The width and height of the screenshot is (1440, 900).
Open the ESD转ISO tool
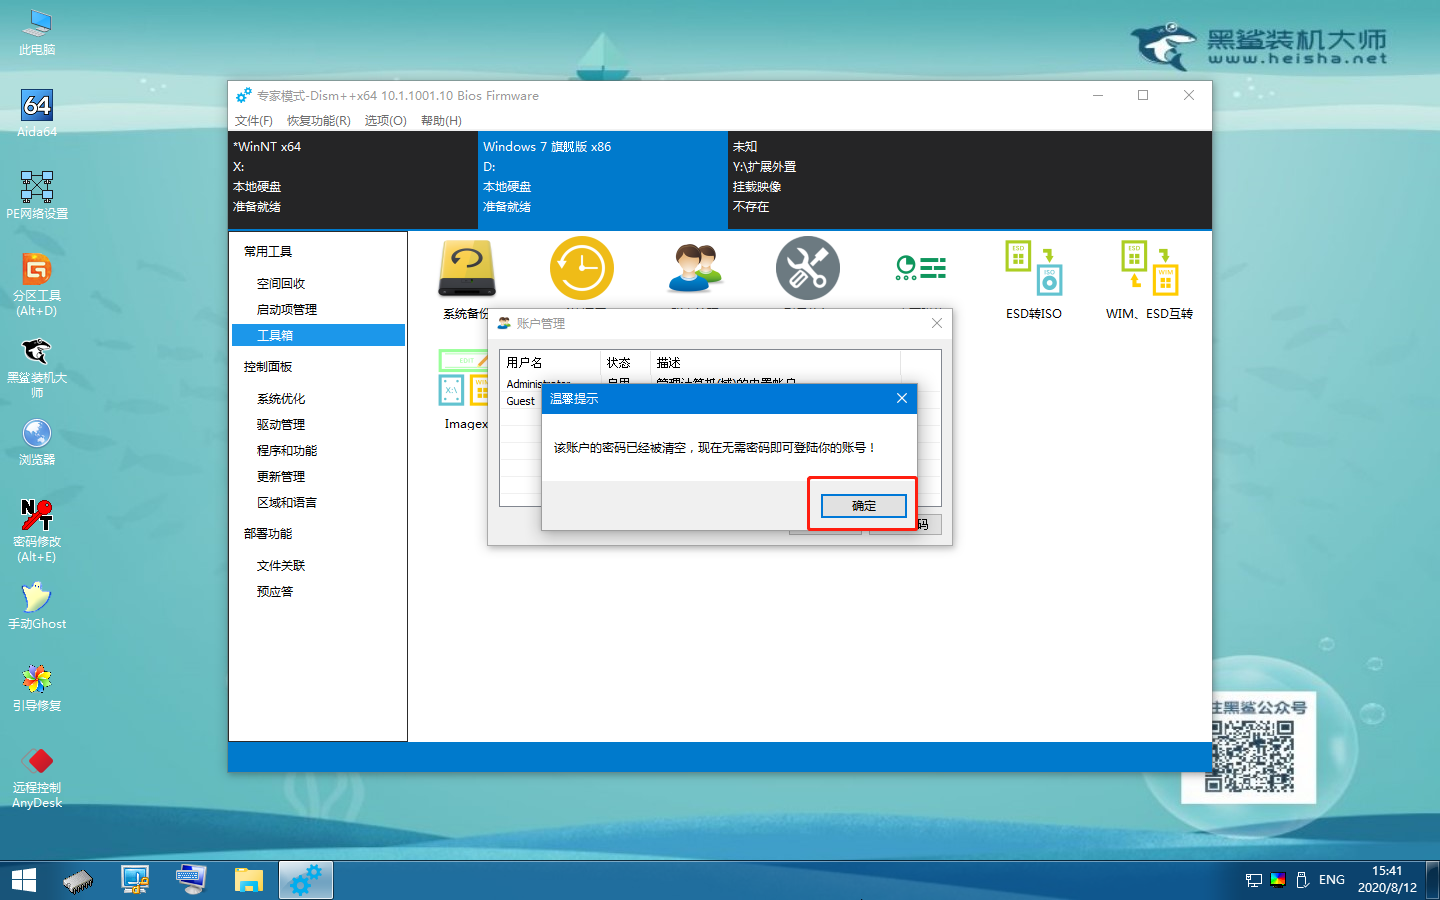tap(1034, 280)
